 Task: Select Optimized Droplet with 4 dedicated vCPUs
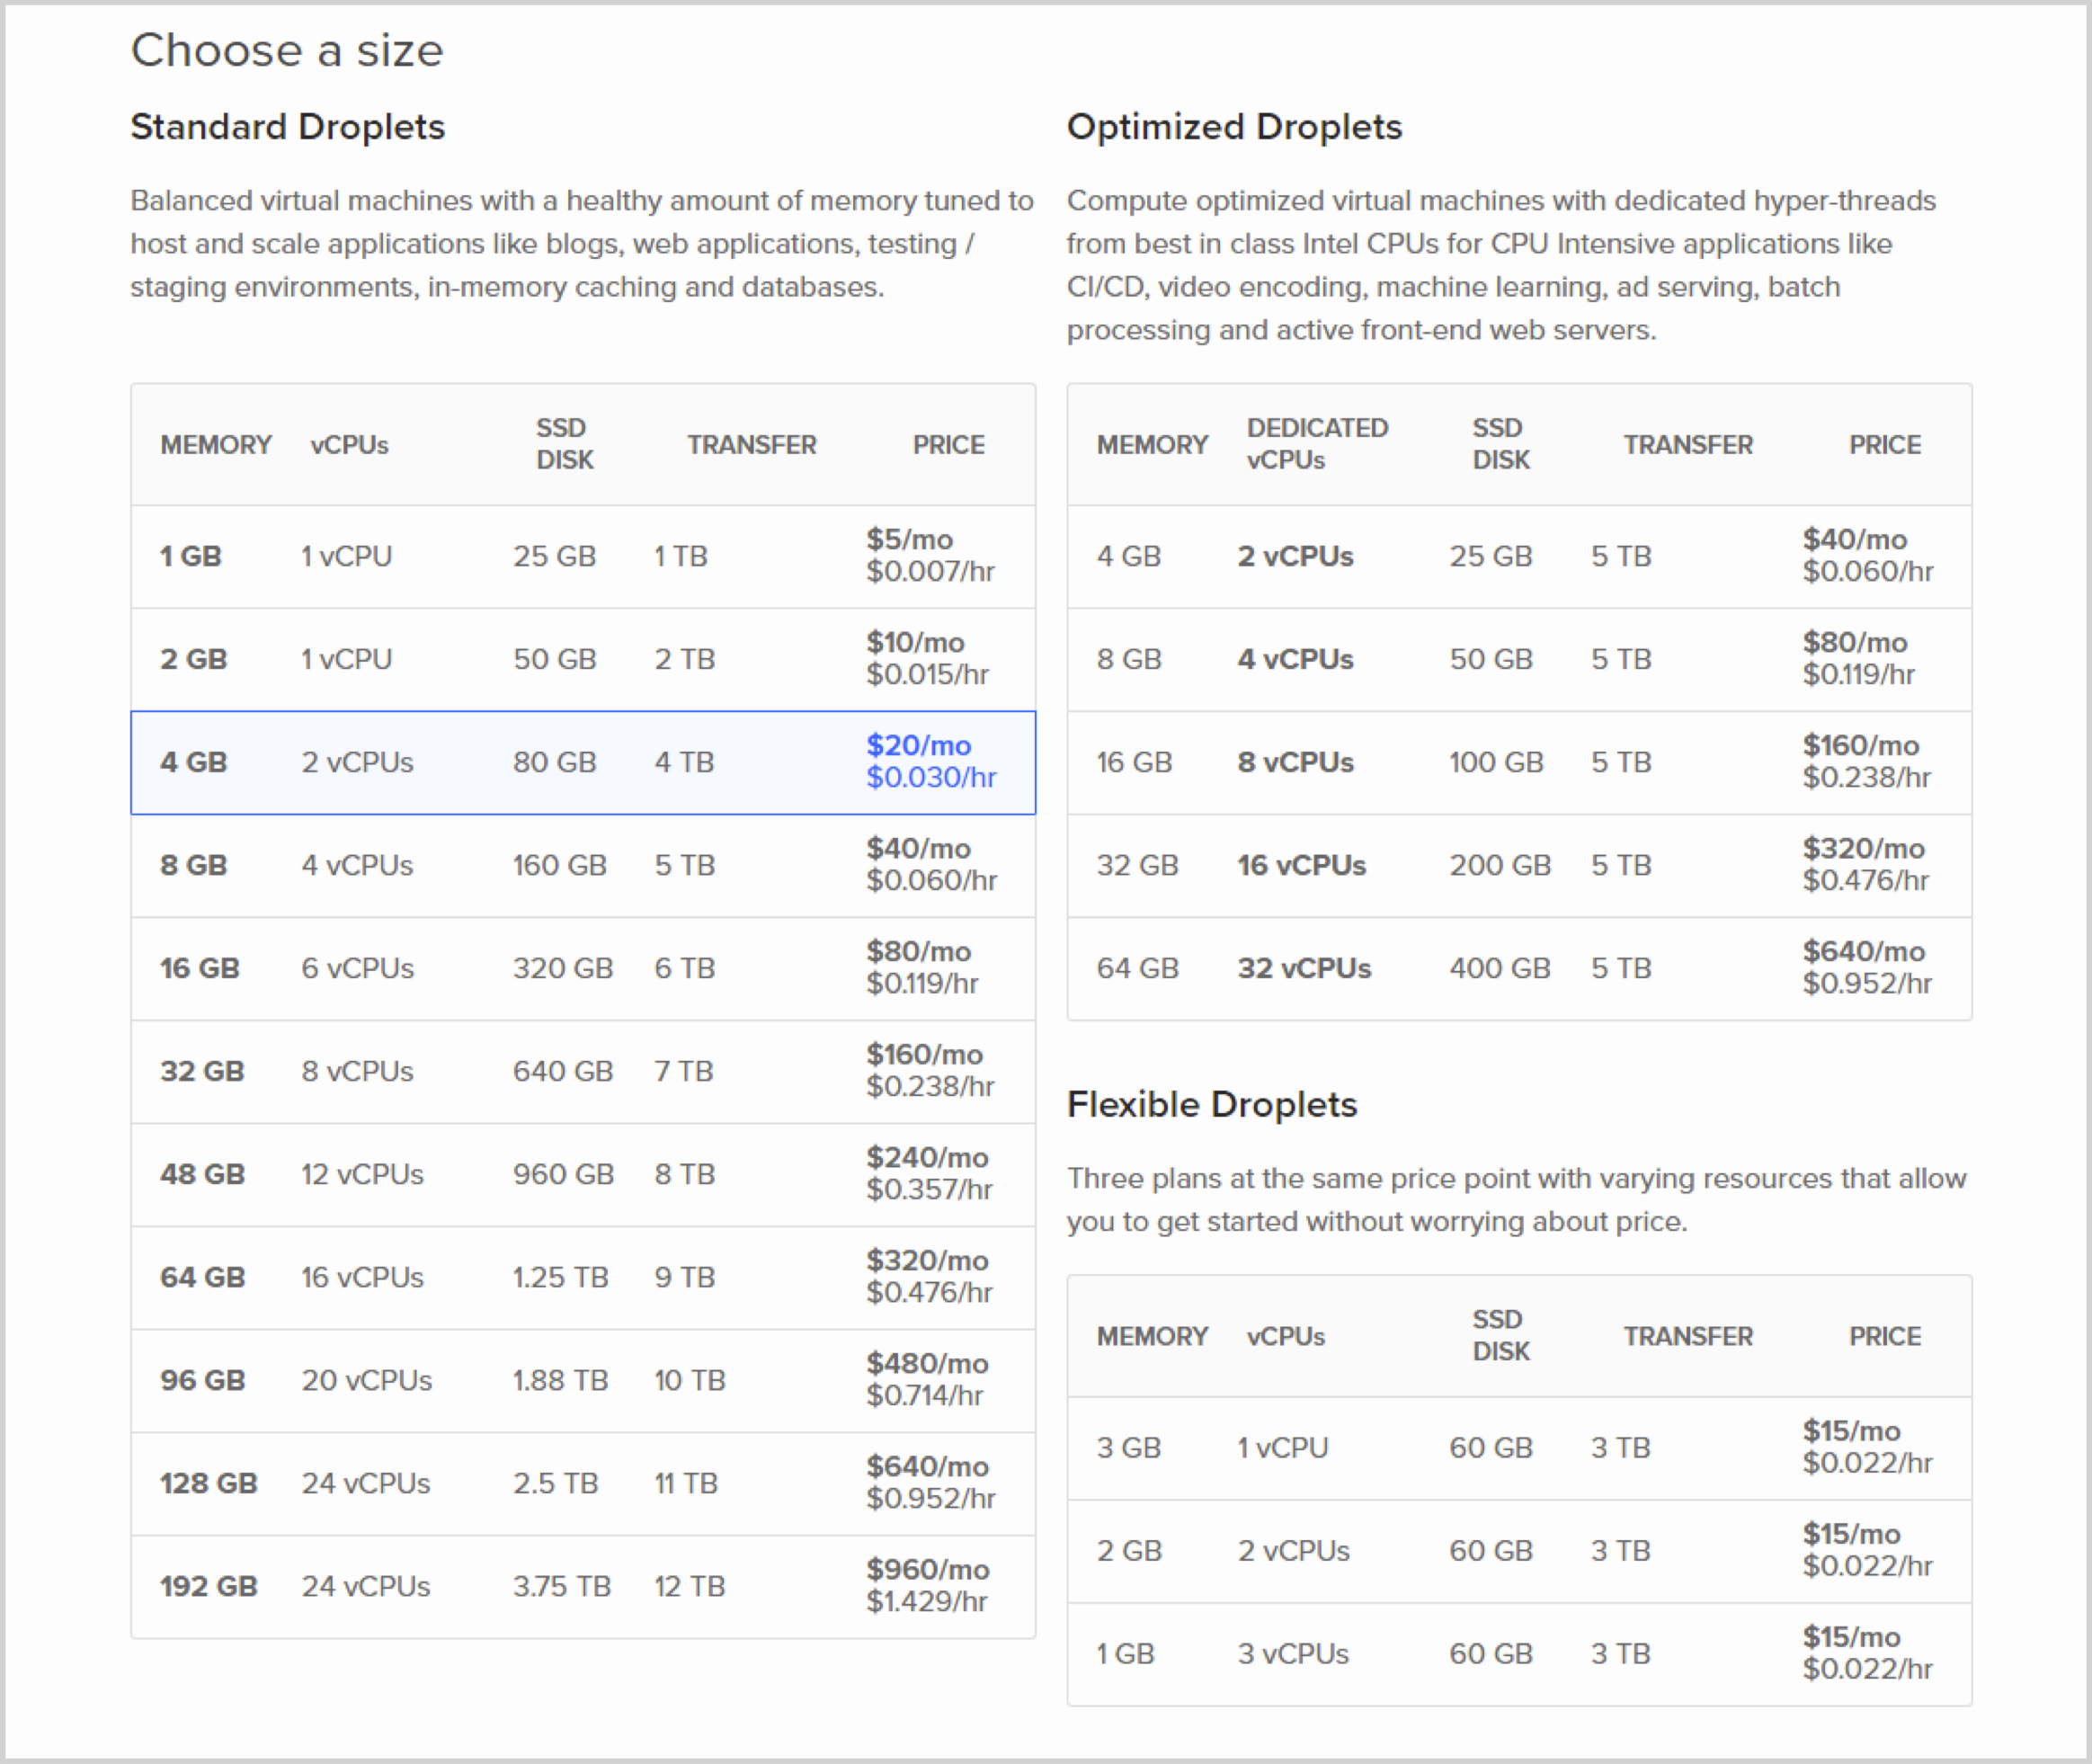point(1519,659)
